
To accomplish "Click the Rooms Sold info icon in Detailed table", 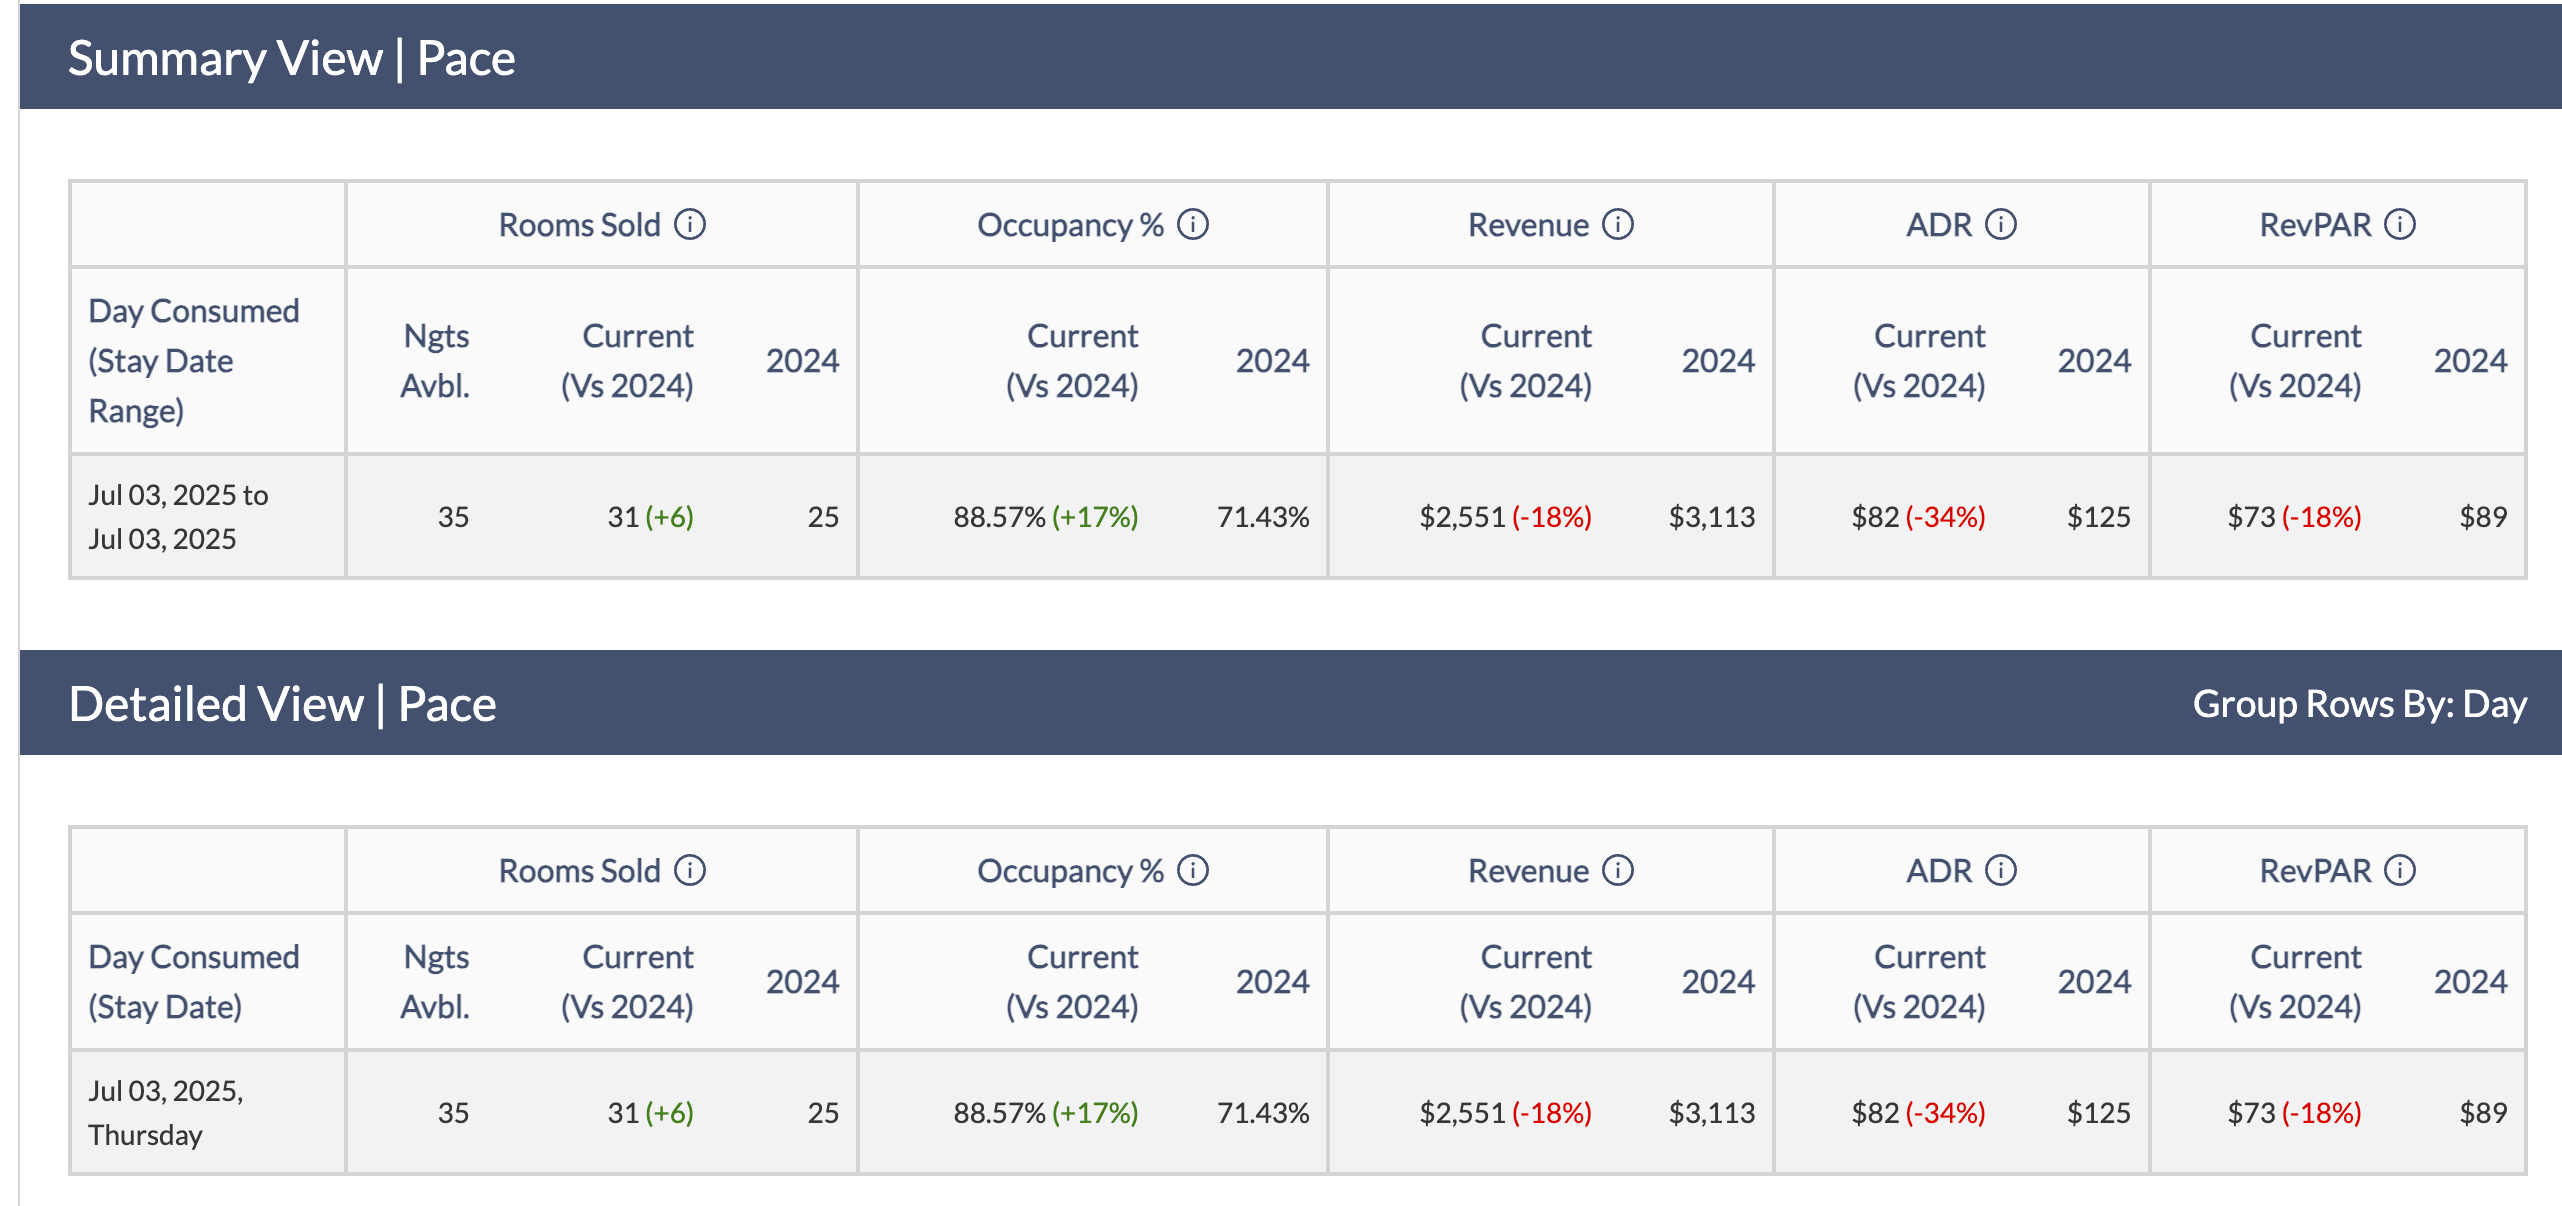I will click(x=689, y=870).
